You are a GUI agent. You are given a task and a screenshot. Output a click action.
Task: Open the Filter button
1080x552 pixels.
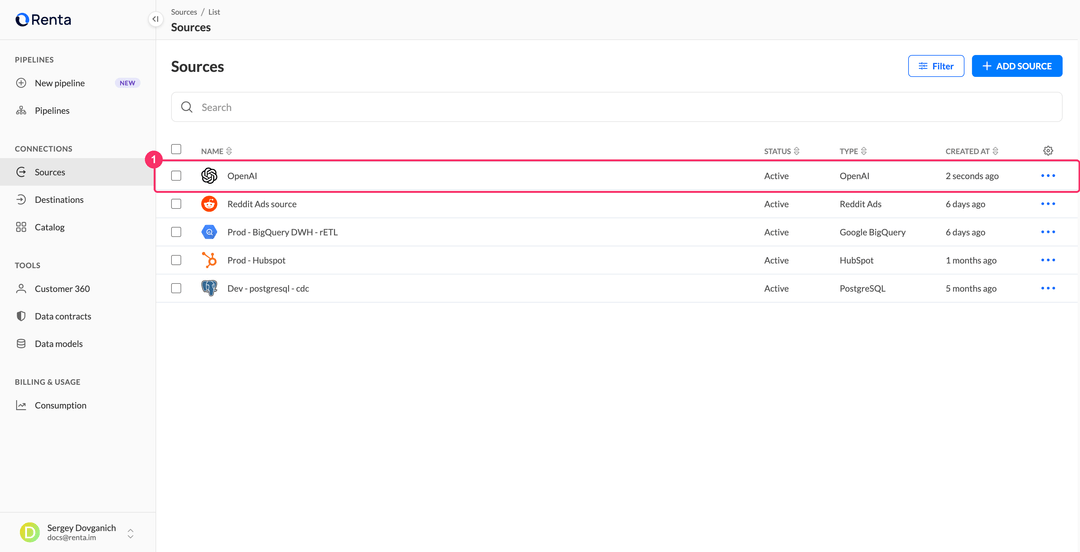(x=936, y=66)
